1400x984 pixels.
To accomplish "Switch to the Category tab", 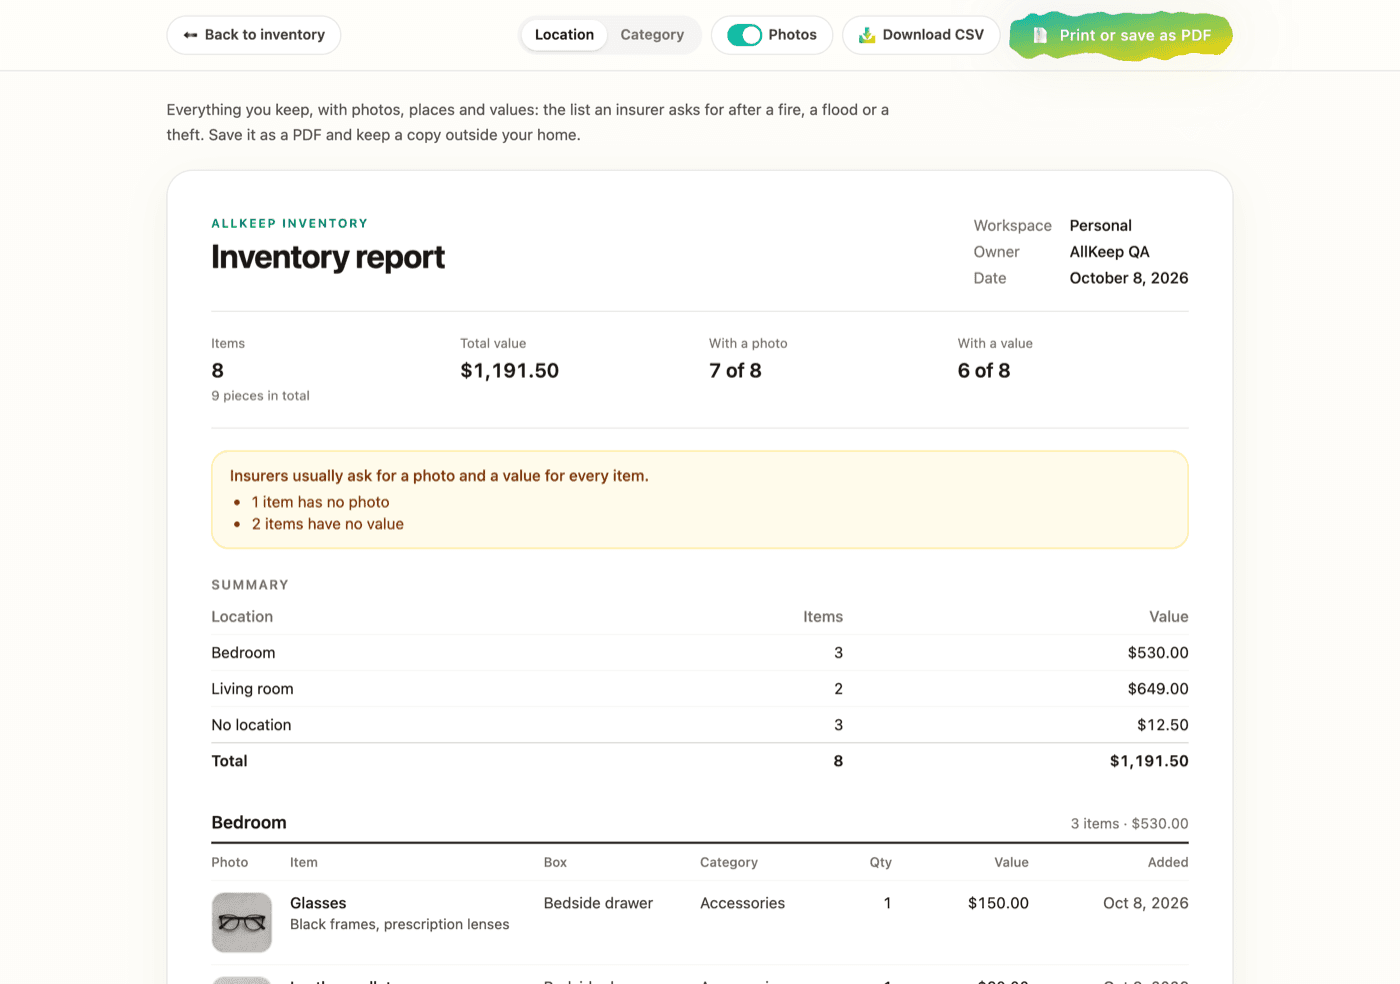I will [x=652, y=35].
